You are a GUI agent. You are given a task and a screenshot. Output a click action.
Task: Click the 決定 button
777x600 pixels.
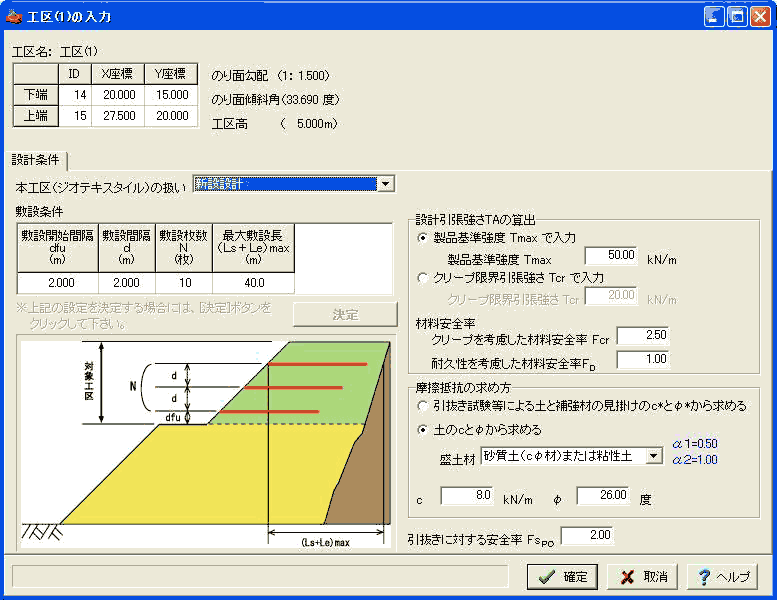point(345,314)
